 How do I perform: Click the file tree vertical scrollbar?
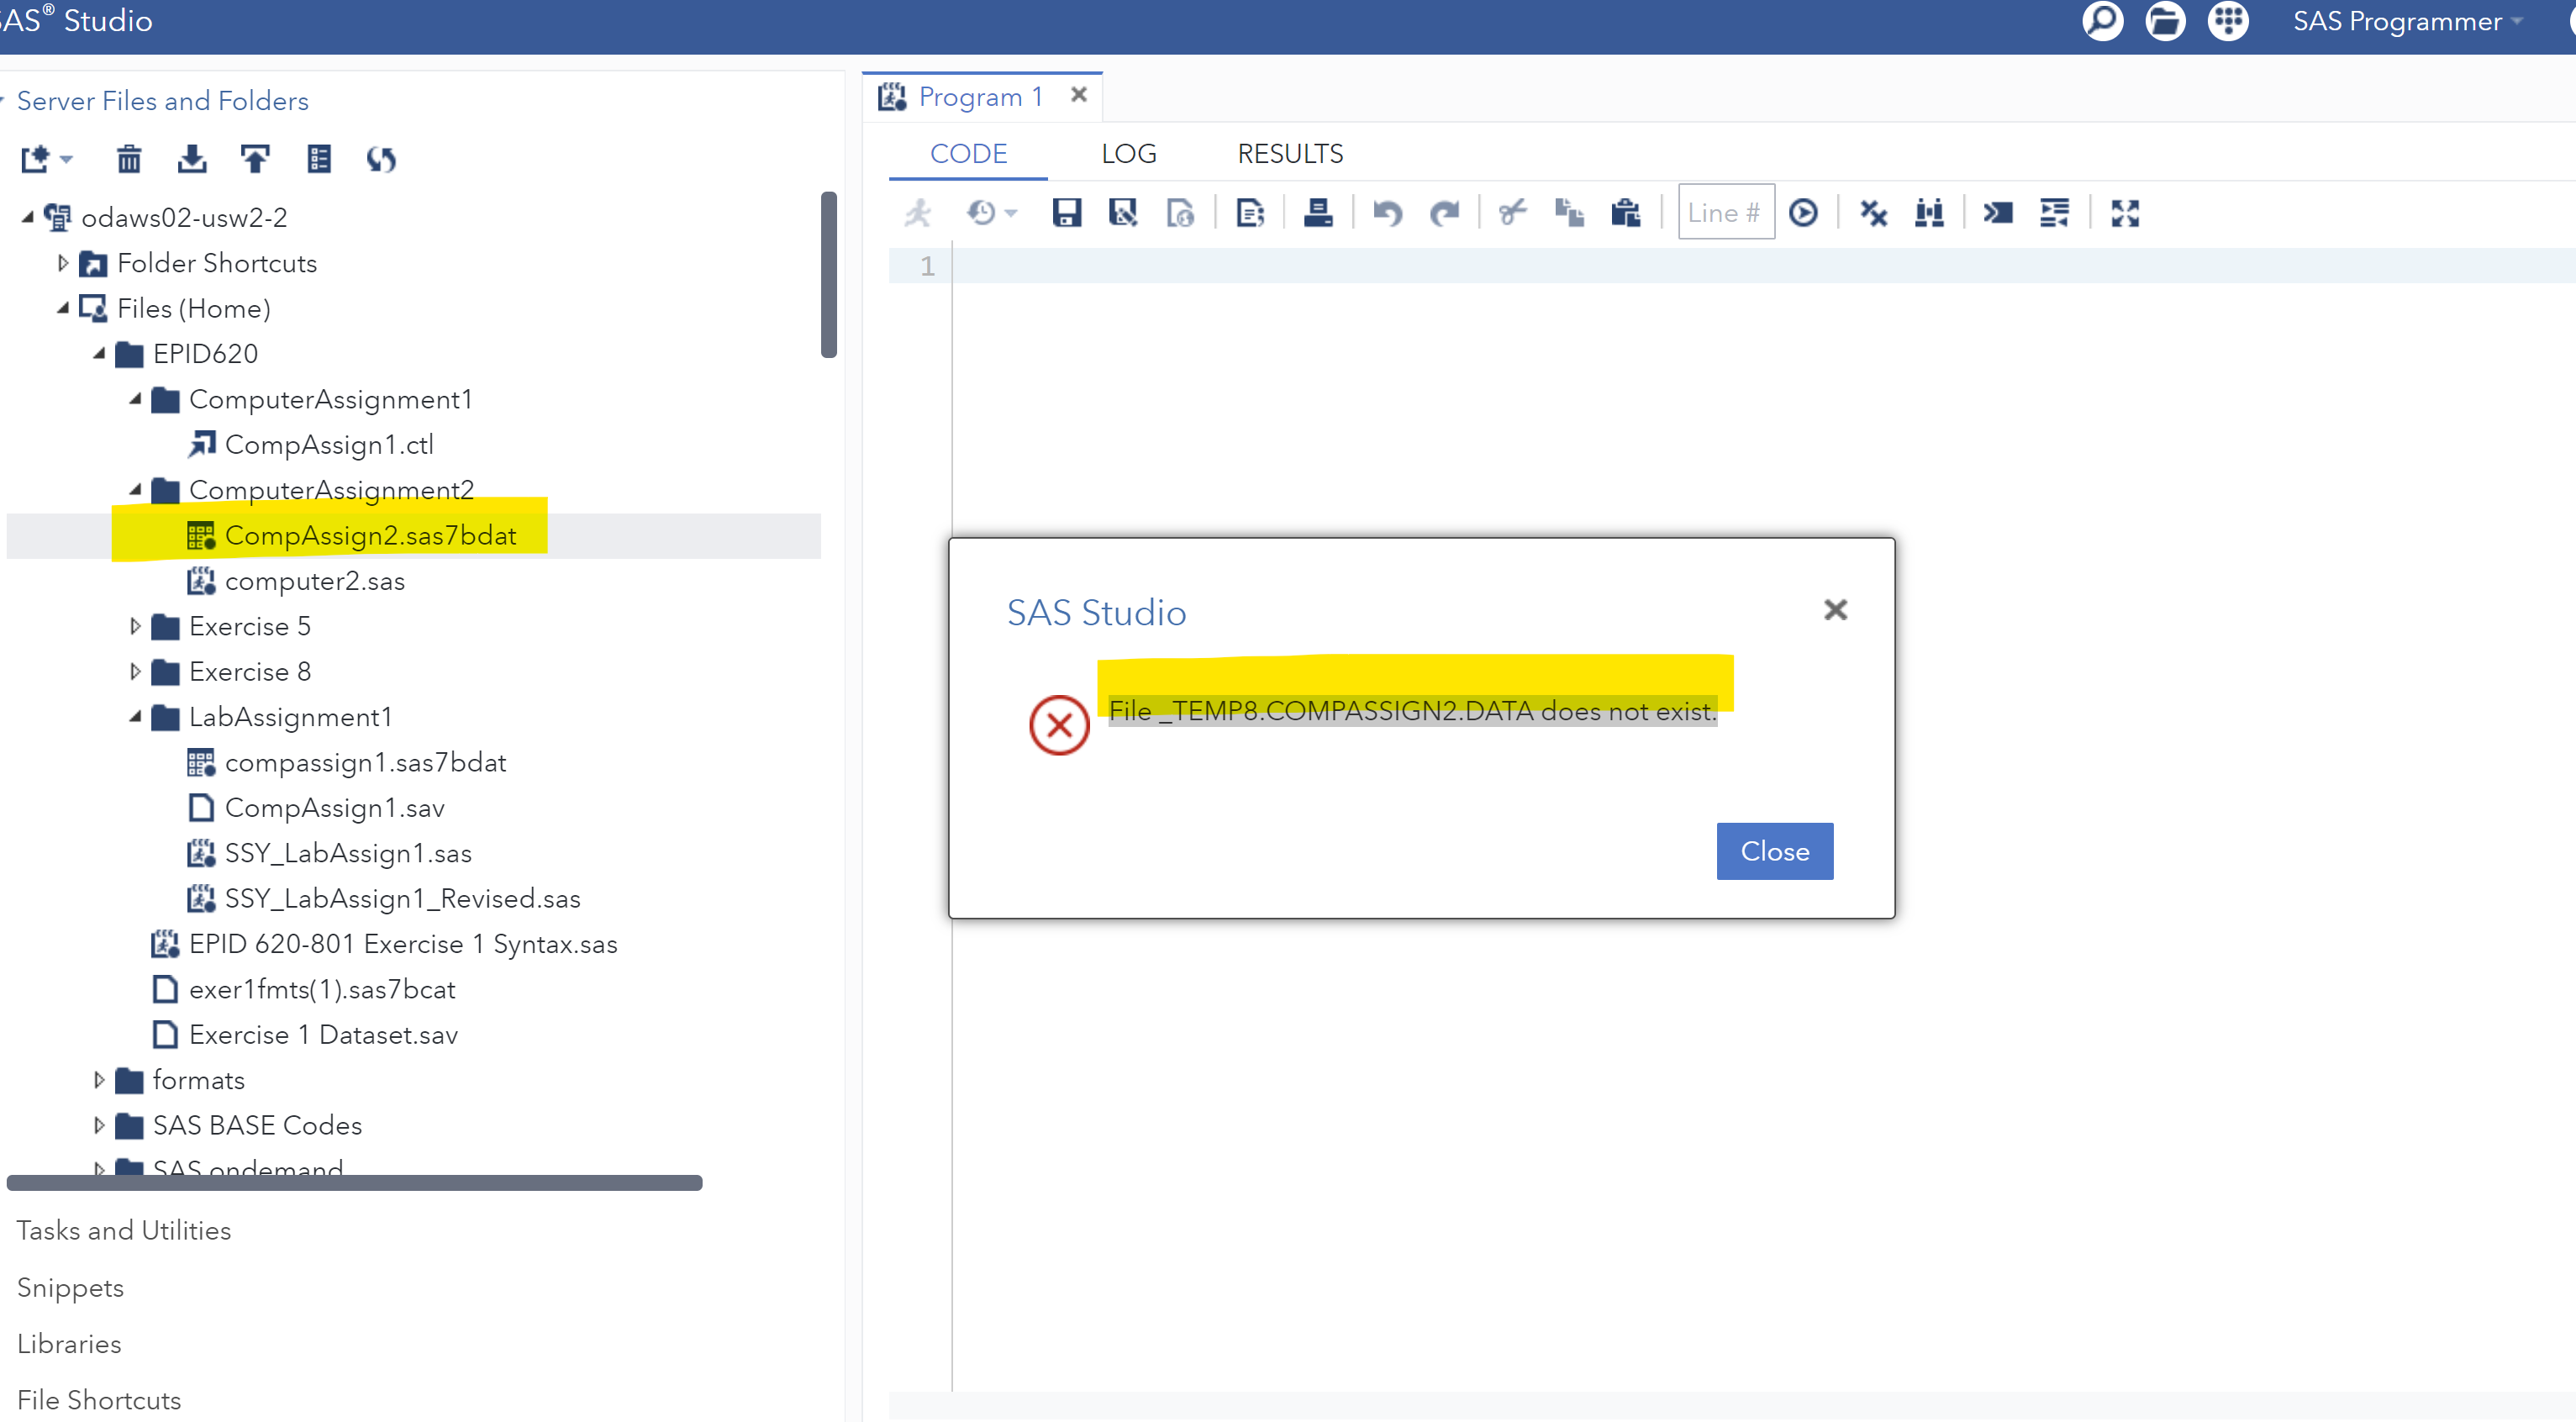pyautogui.click(x=828, y=275)
